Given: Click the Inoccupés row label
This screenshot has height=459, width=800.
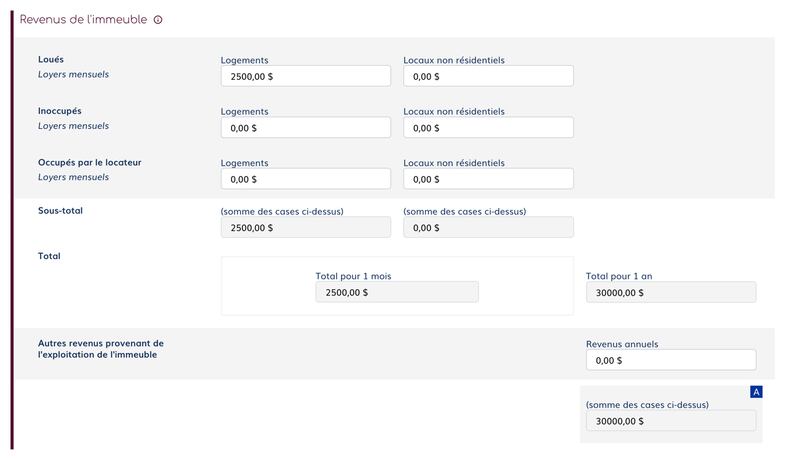Looking at the screenshot, I should [x=59, y=111].
